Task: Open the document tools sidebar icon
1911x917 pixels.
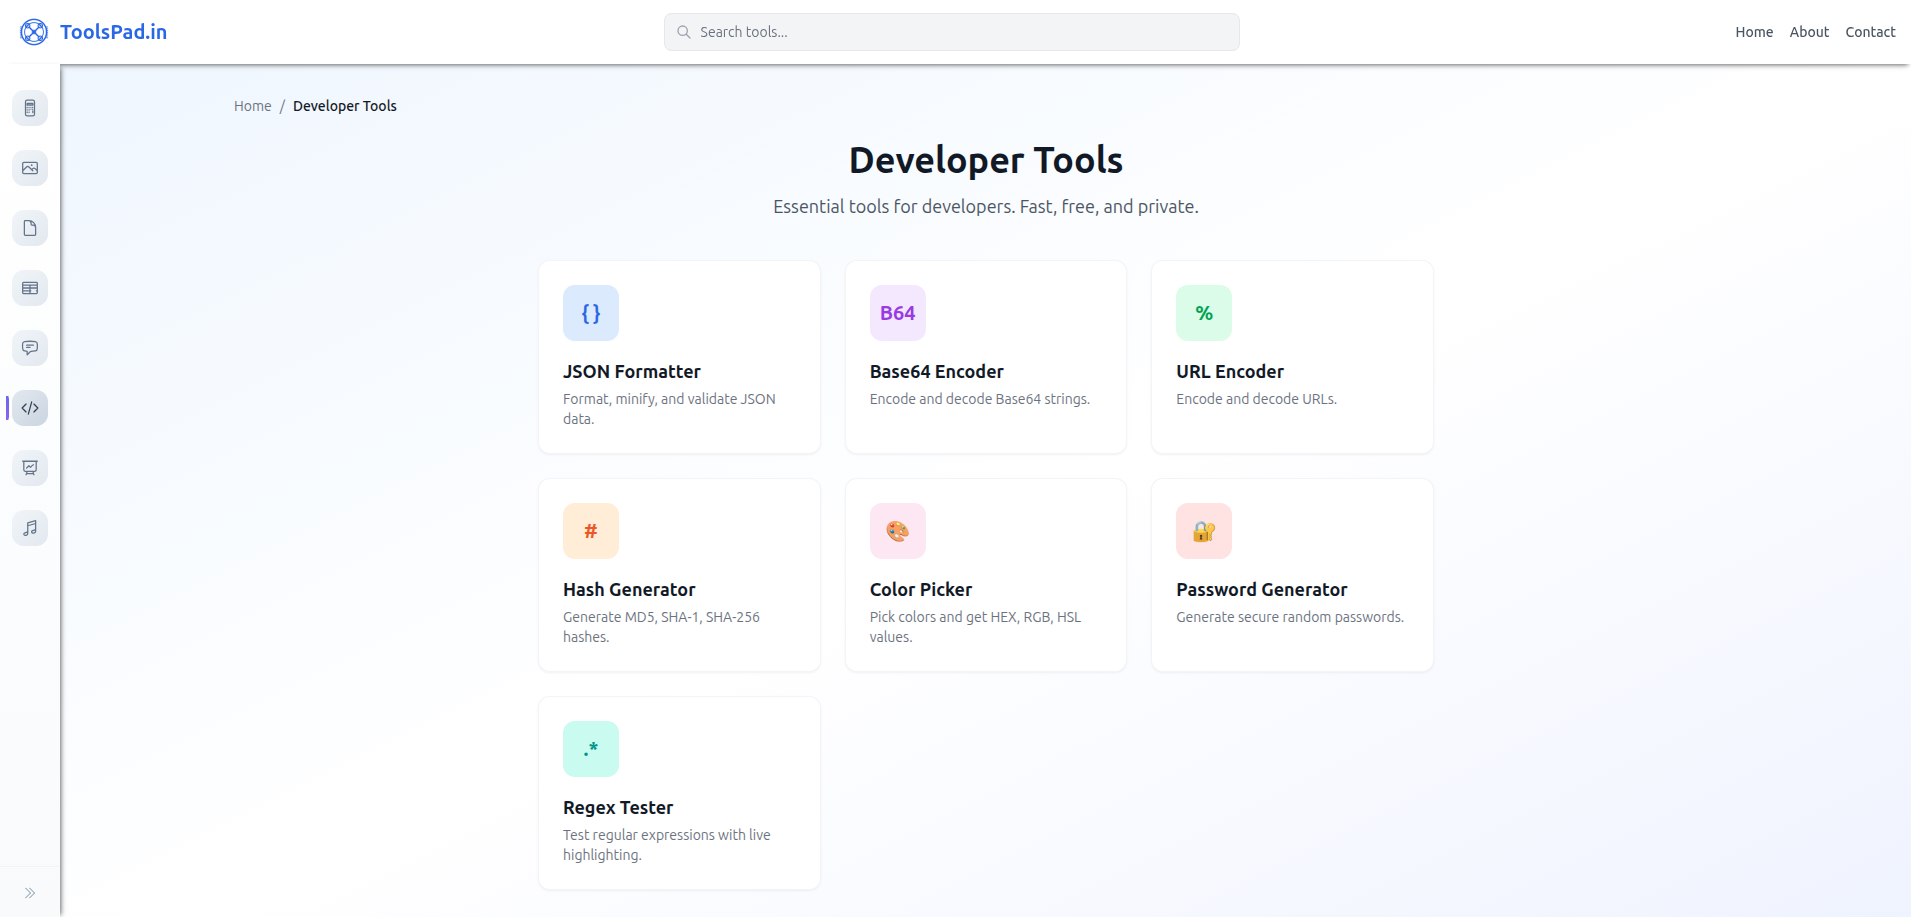Action: tap(30, 228)
